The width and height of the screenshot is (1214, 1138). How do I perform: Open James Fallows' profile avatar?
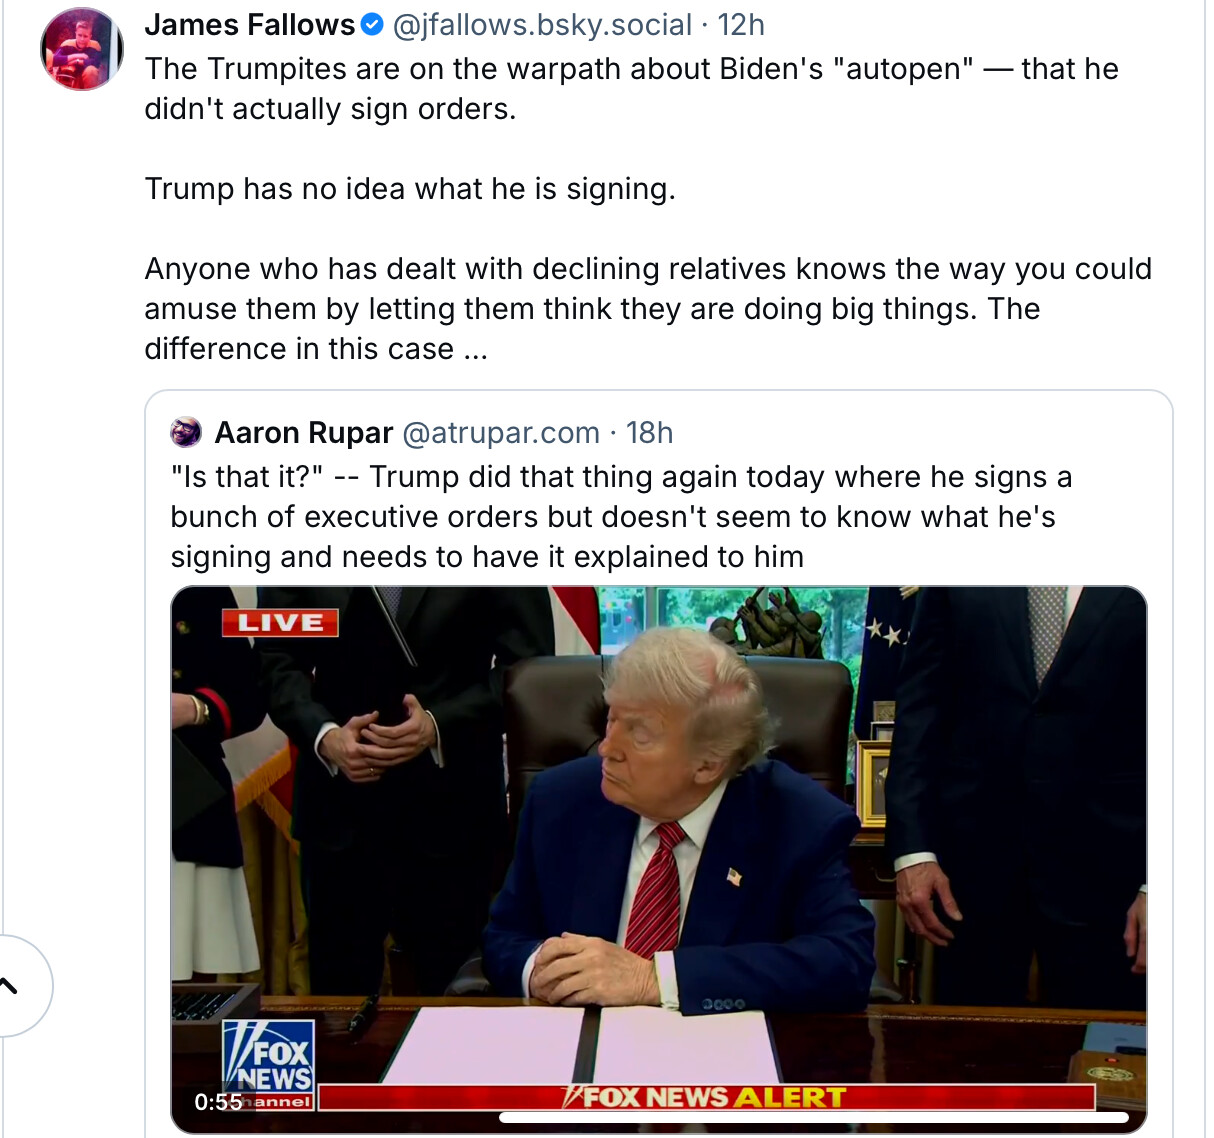(x=82, y=48)
